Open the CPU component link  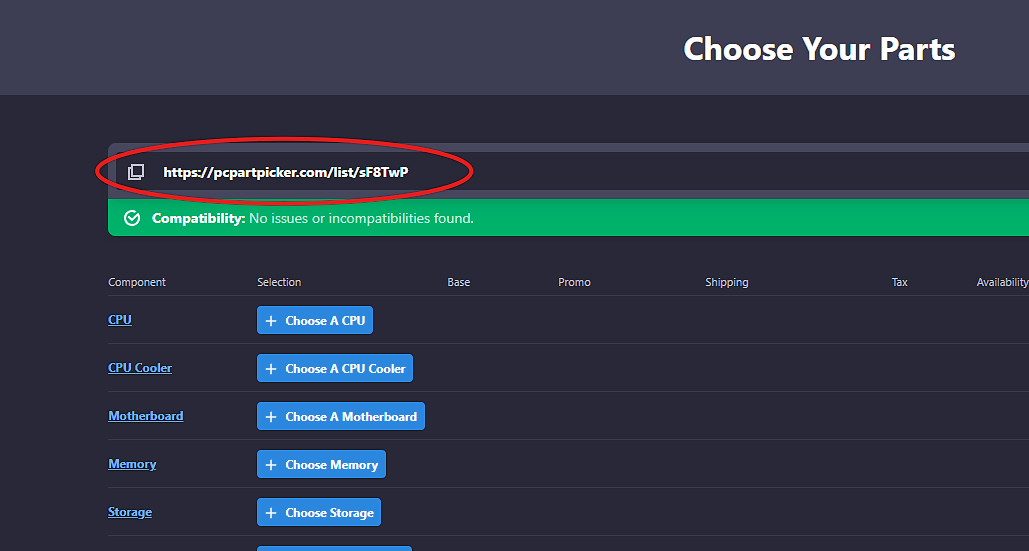pos(120,319)
